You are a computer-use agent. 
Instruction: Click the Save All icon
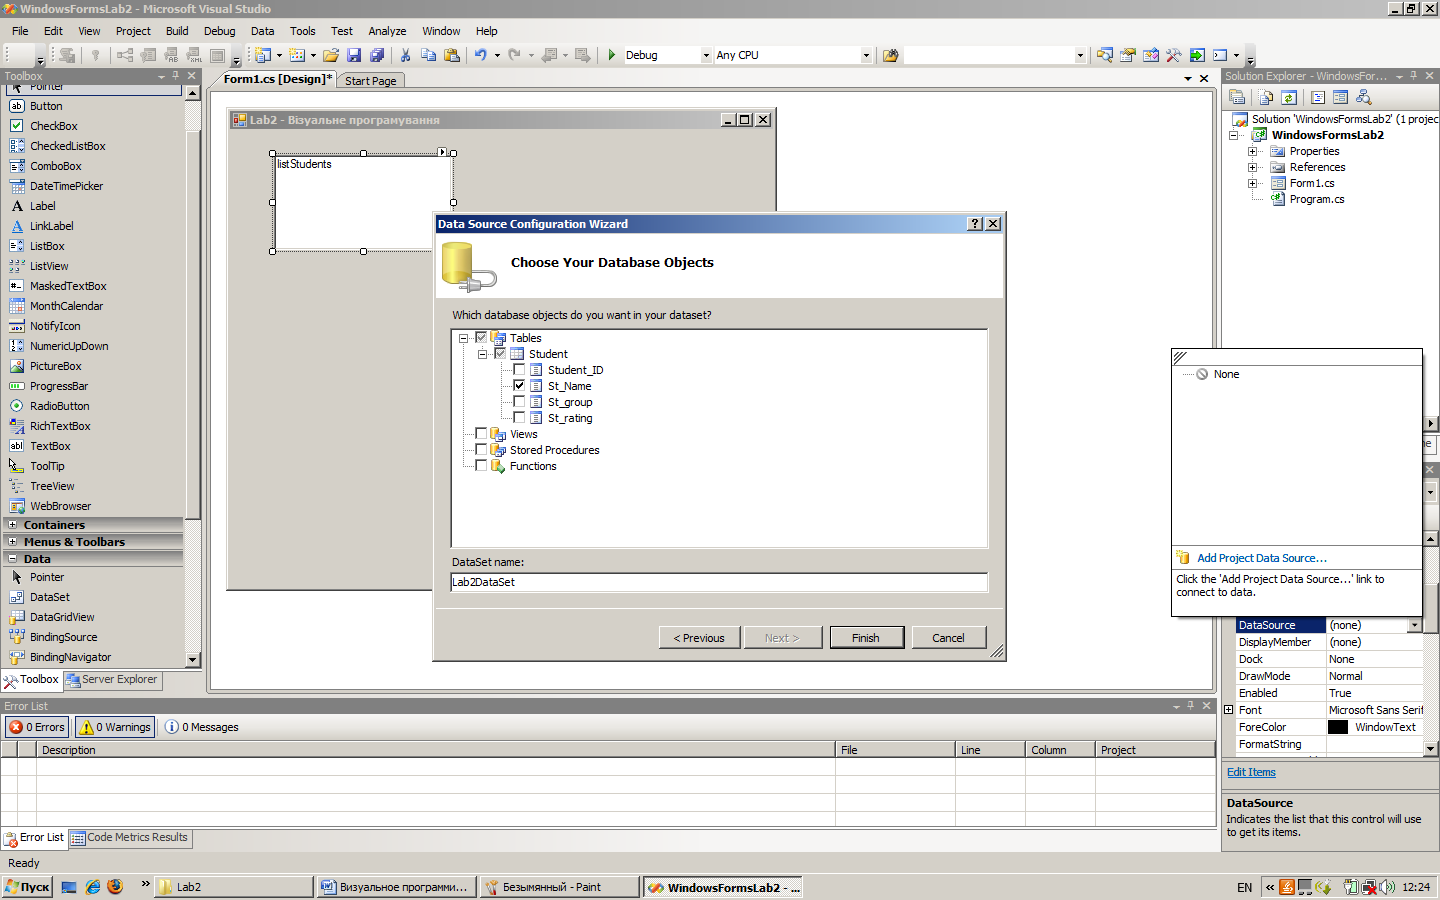[x=377, y=55]
